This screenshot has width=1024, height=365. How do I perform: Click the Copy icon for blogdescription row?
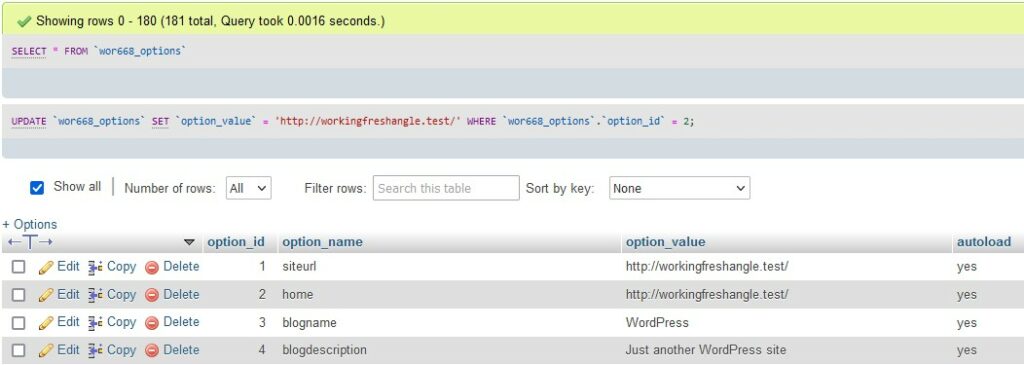tap(95, 351)
